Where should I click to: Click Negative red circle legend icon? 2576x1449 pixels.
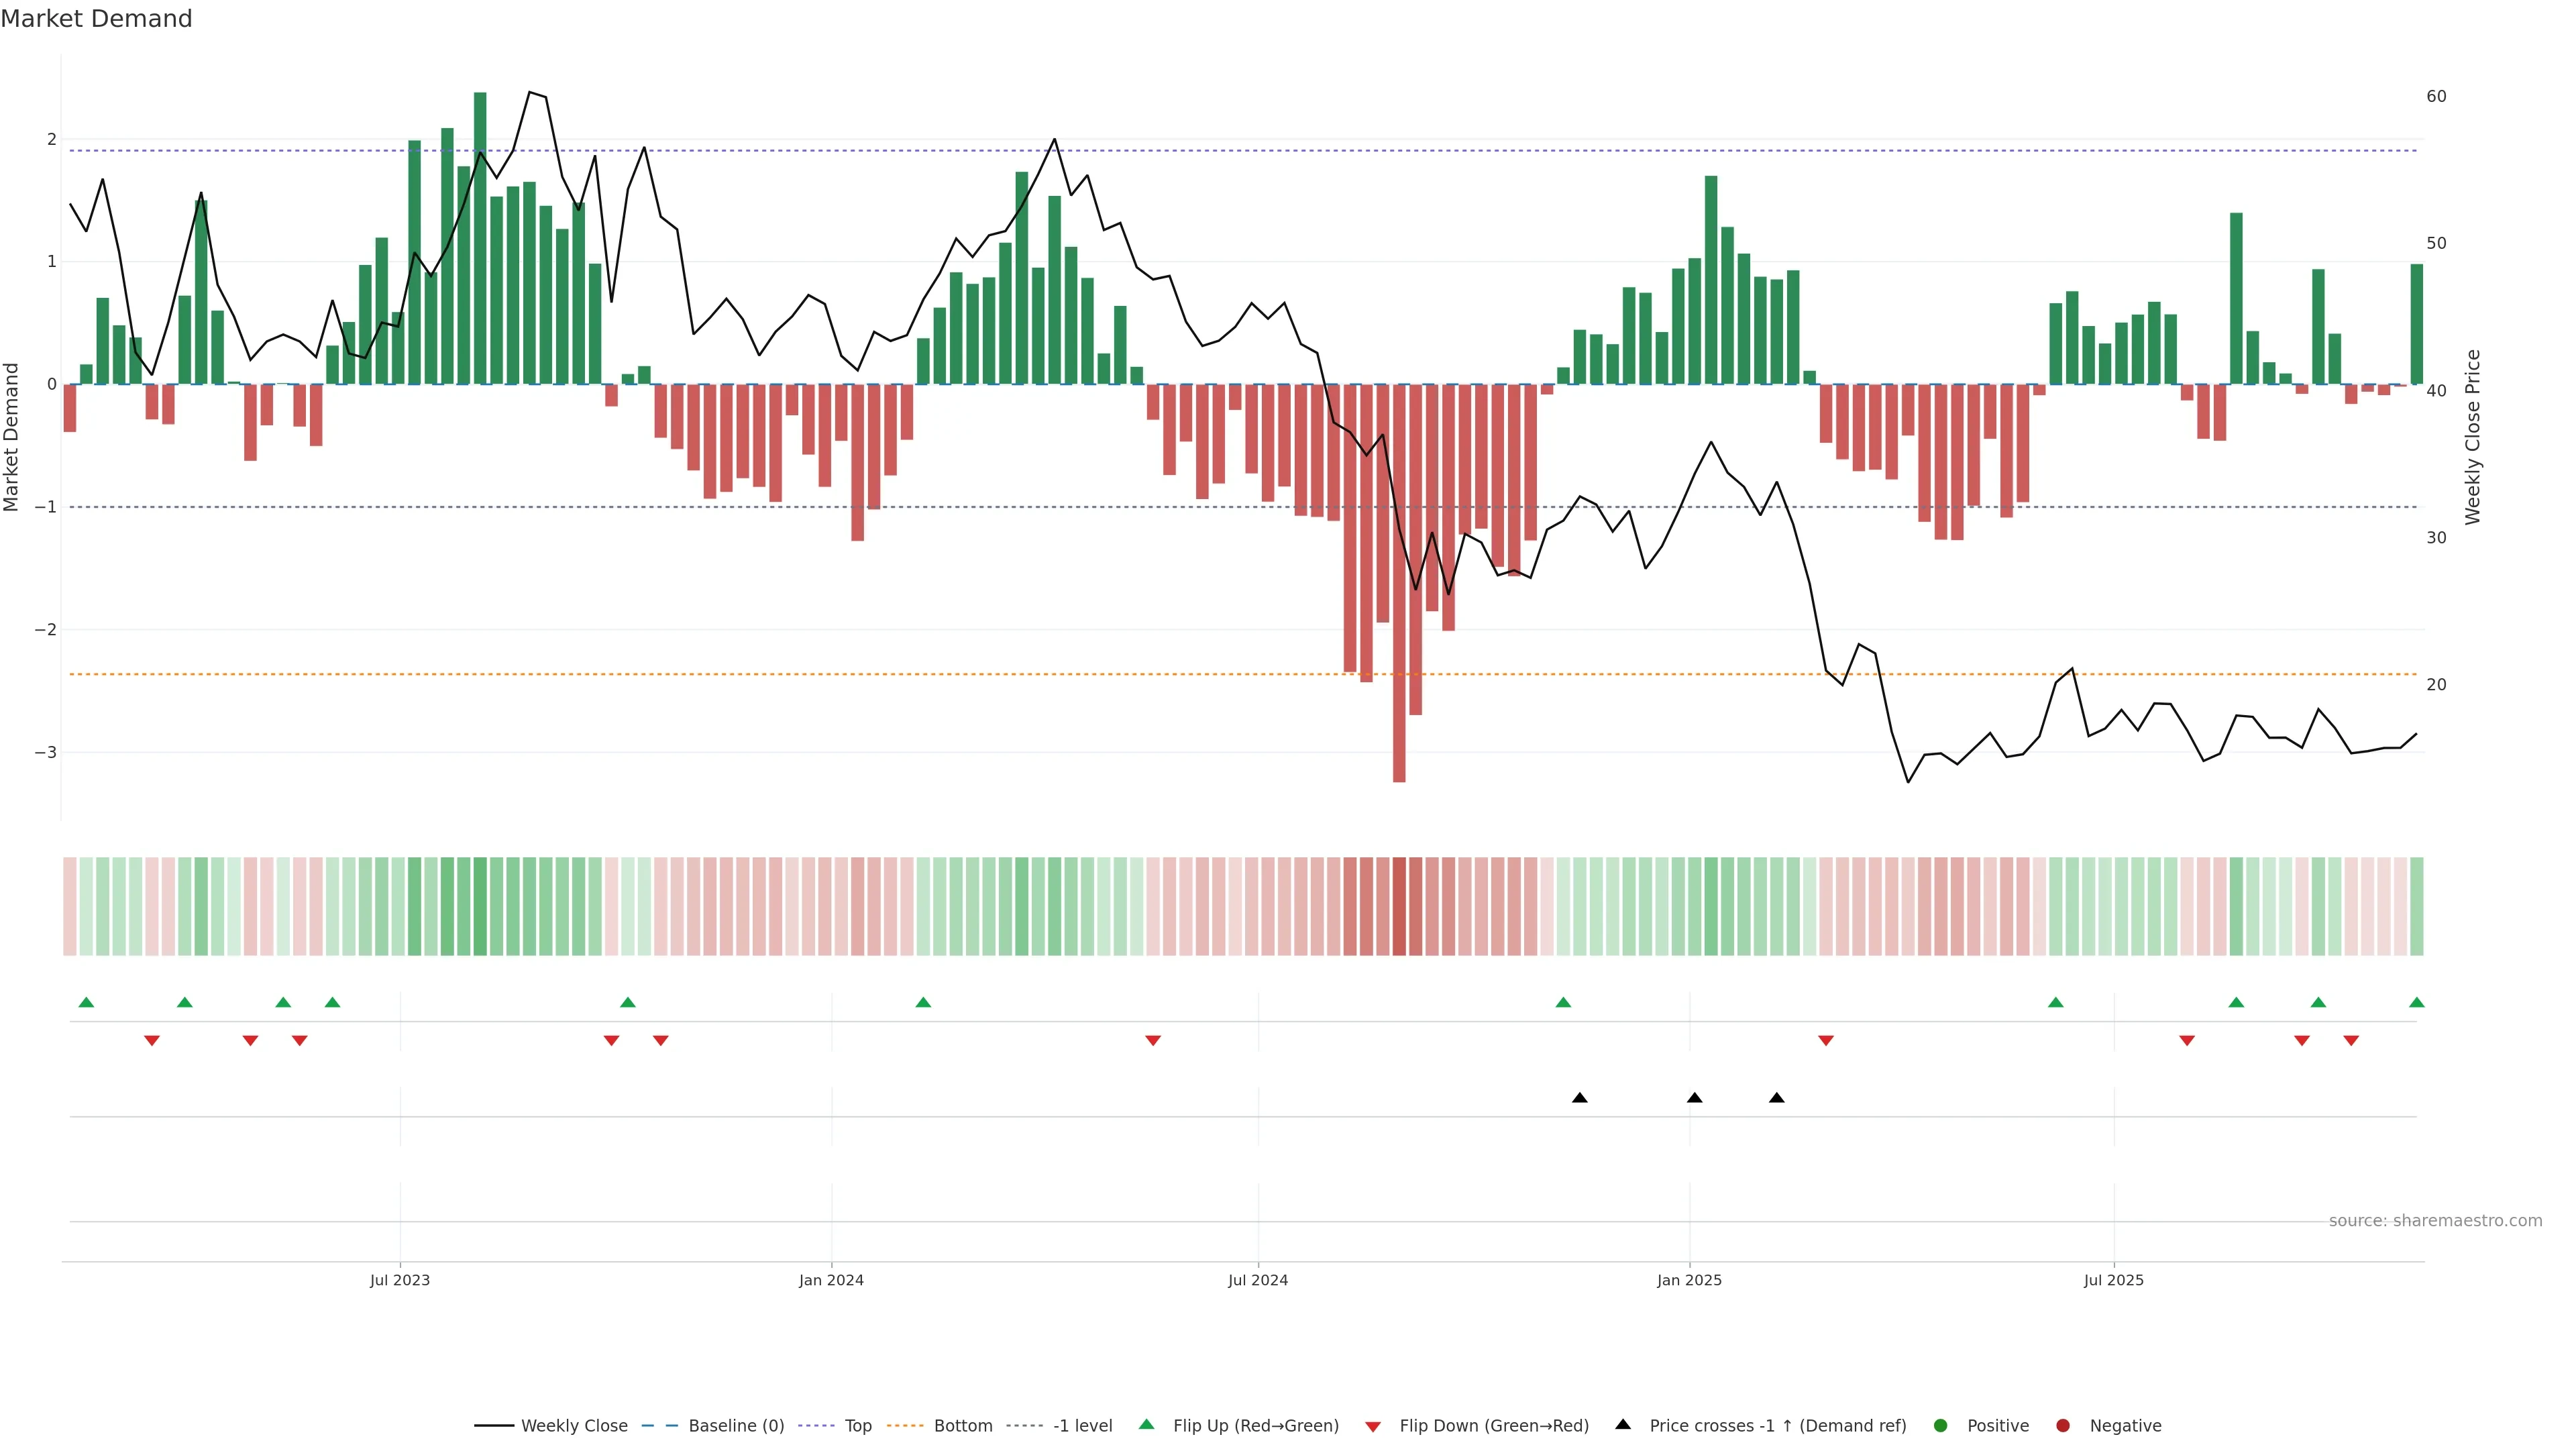point(2063,1426)
